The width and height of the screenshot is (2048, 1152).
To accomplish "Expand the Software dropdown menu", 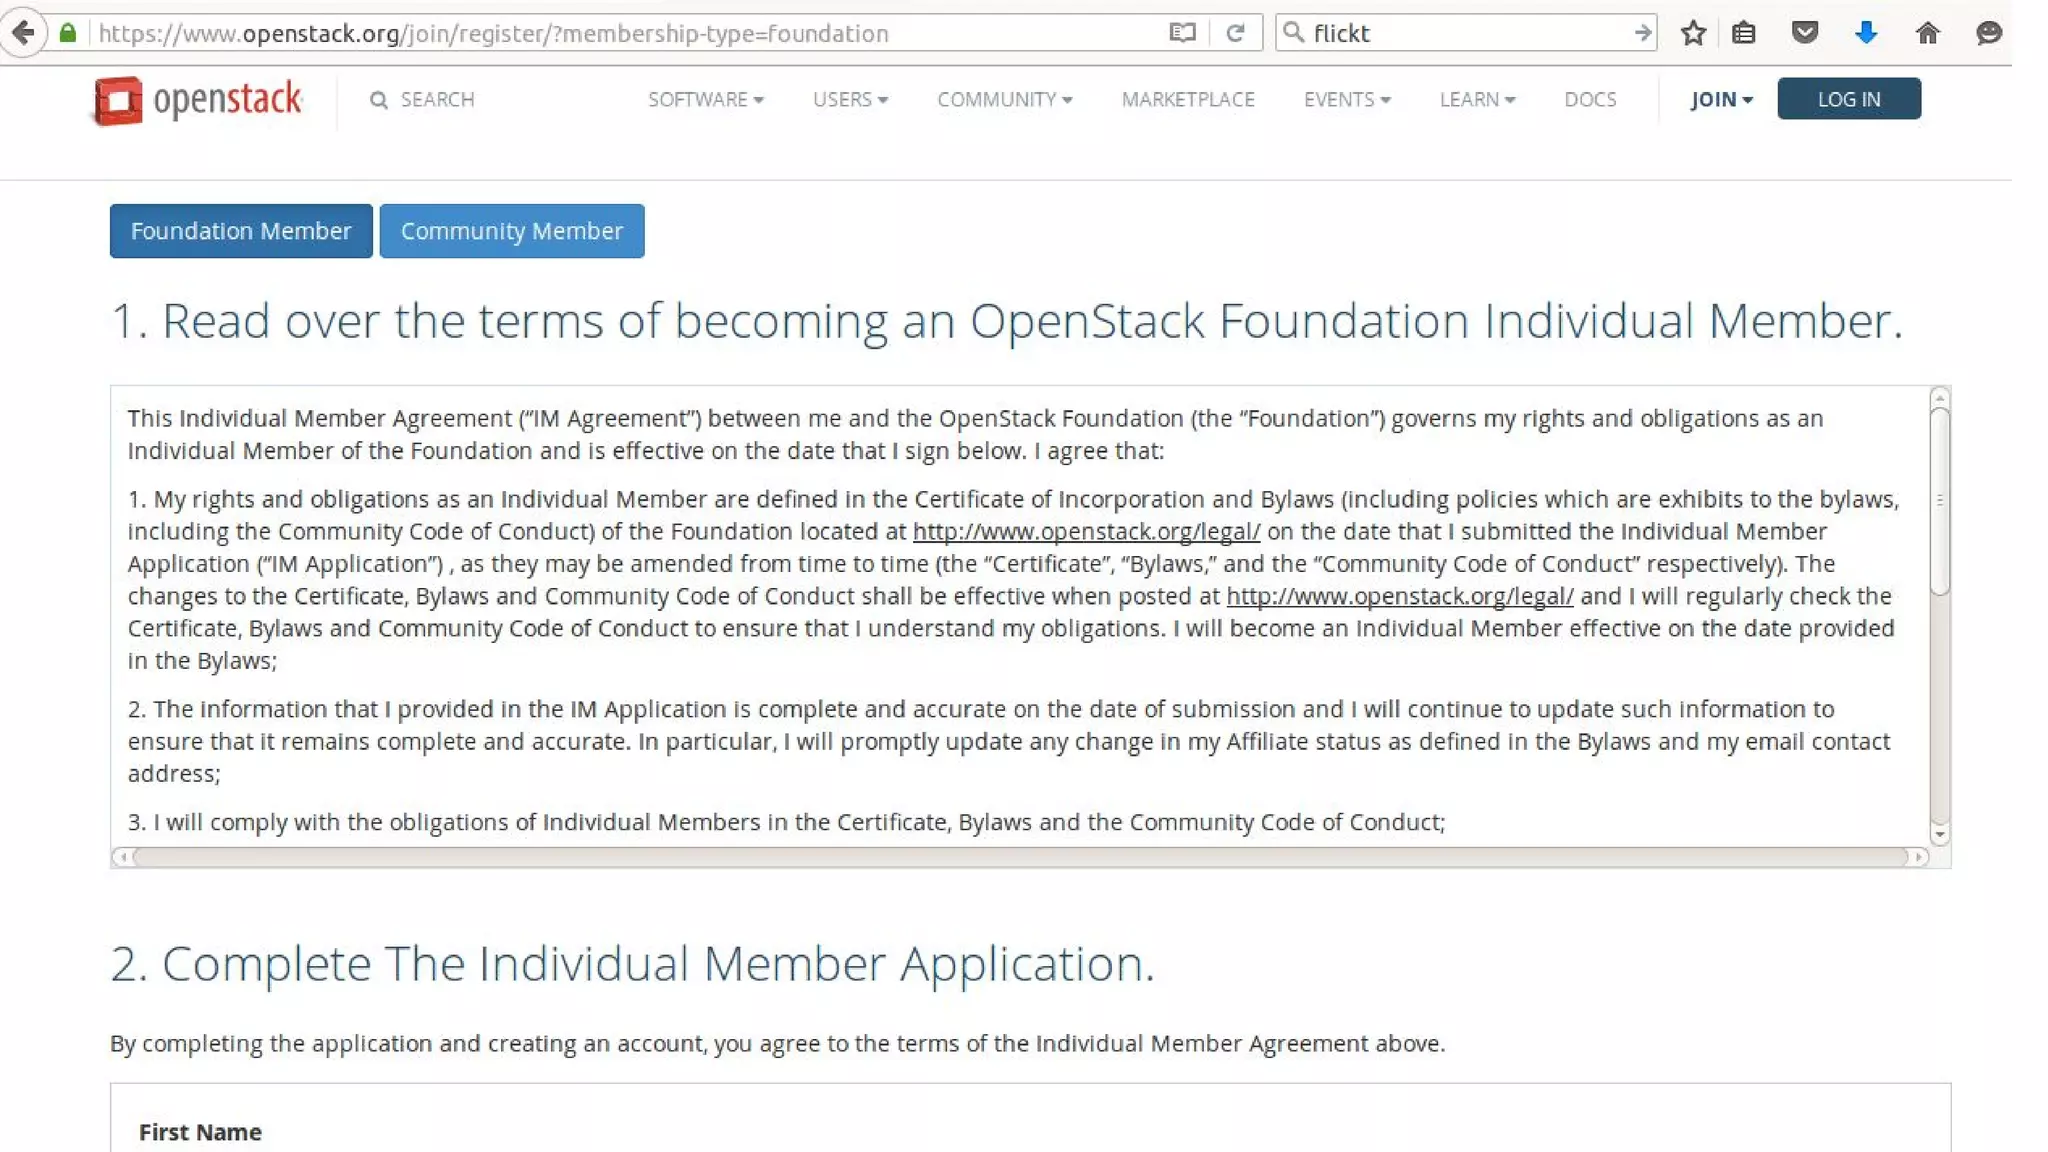I will (x=705, y=100).
